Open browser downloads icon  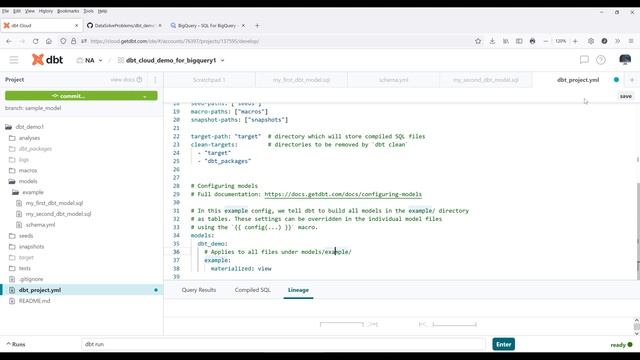click(492, 41)
